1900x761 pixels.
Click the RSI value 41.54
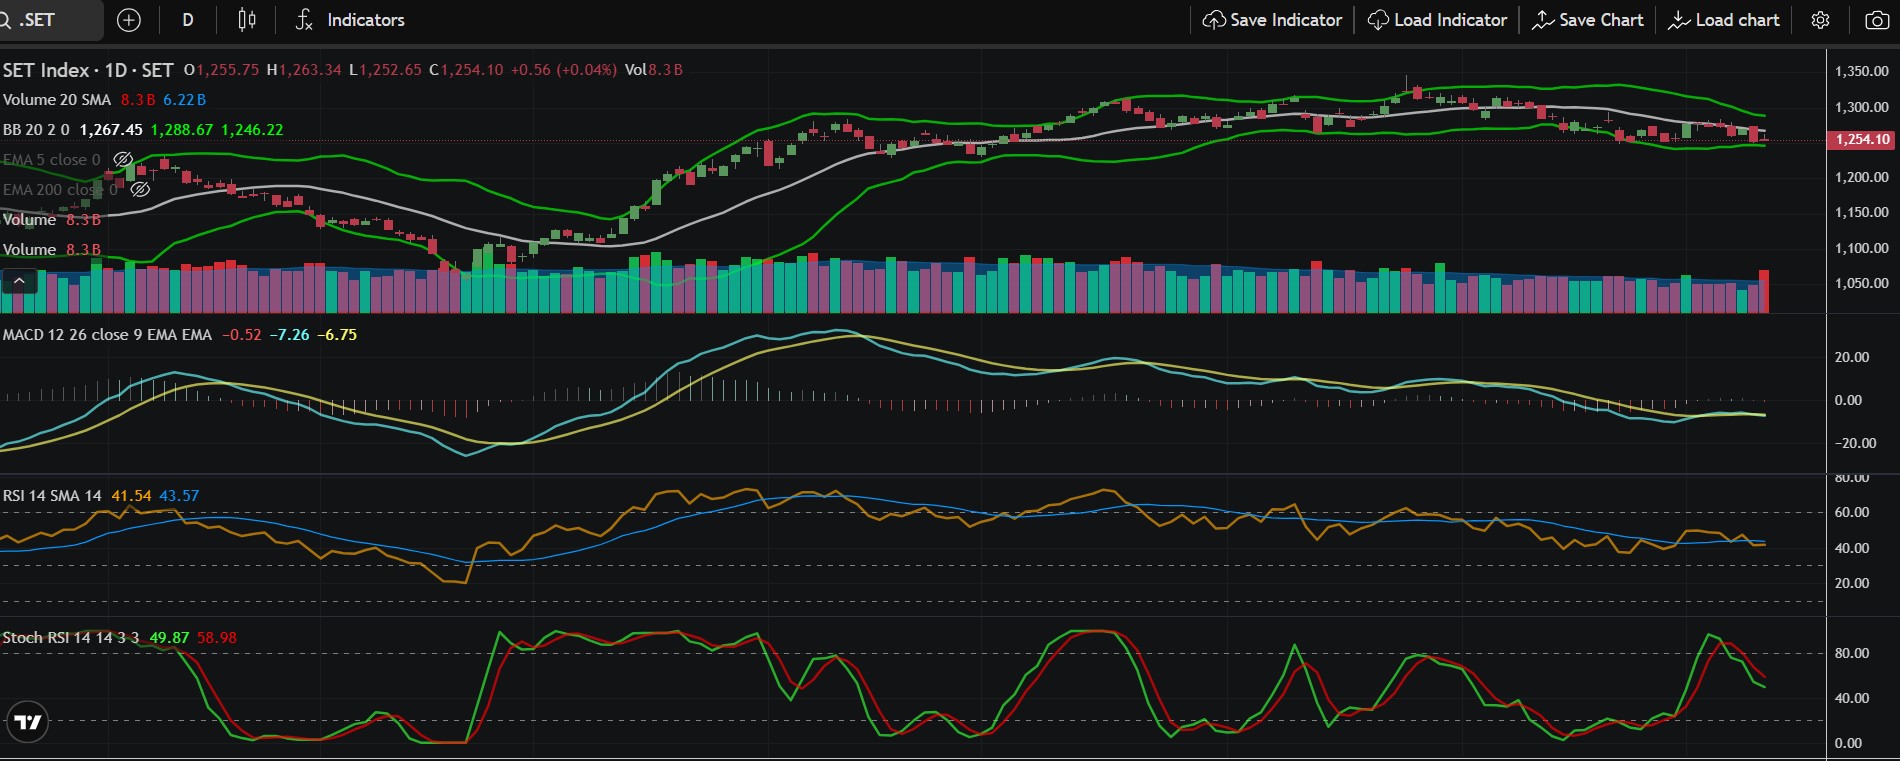pyautogui.click(x=131, y=496)
